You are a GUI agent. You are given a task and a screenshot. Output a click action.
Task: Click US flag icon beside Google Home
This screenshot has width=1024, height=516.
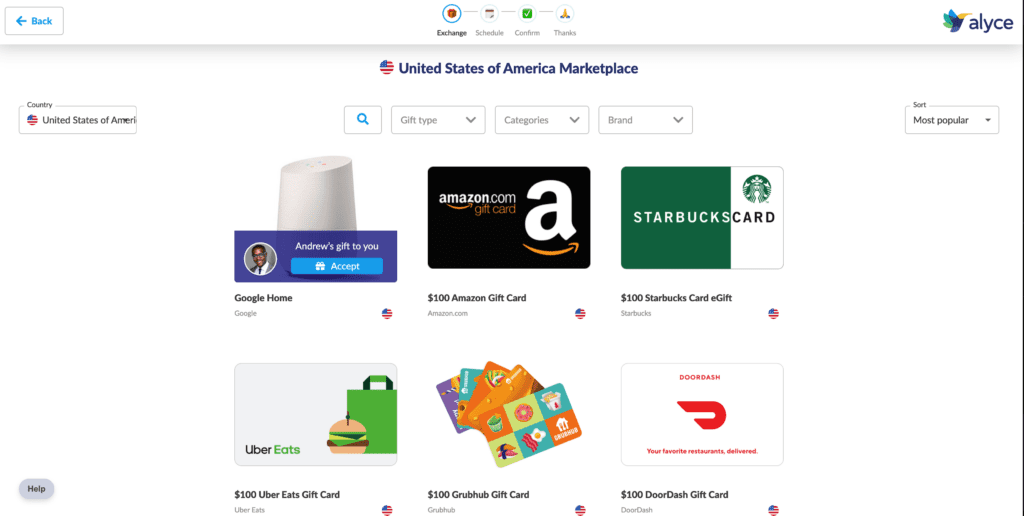point(387,314)
